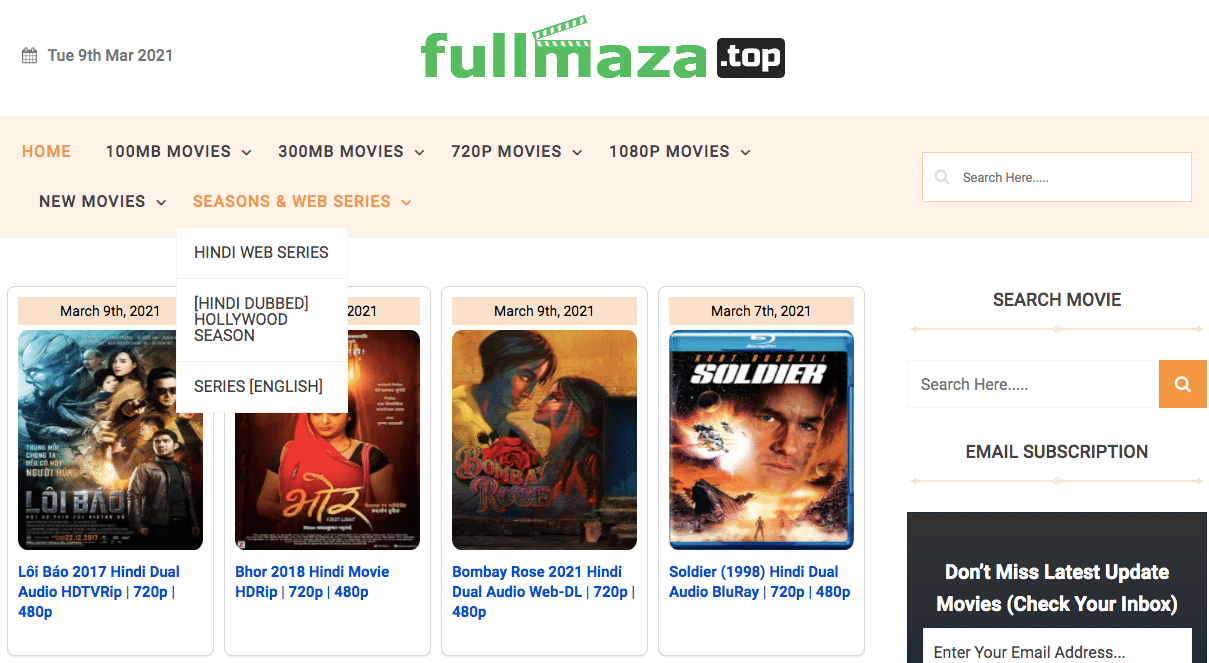Select Hindi Web Series menu entry
Image resolution: width=1209 pixels, height=663 pixels.
pyautogui.click(x=261, y=253)
